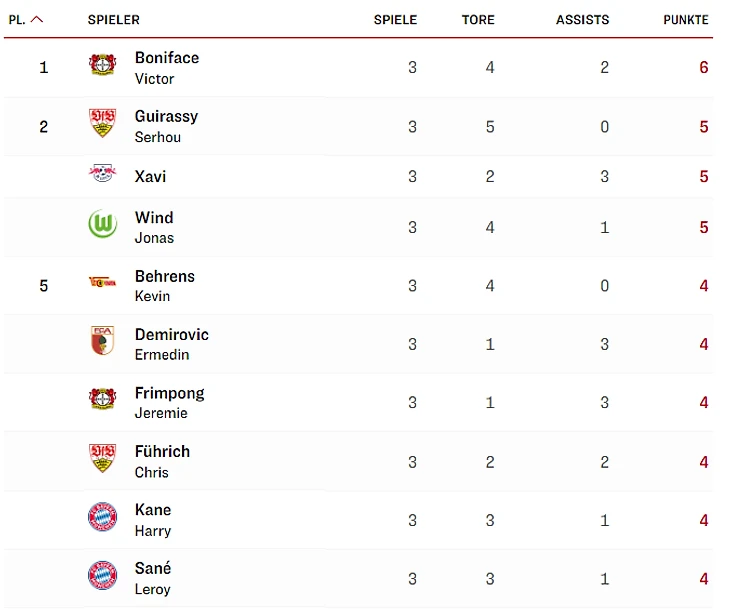Click Leverkusen logo beside Frimpong

point(102,400)
